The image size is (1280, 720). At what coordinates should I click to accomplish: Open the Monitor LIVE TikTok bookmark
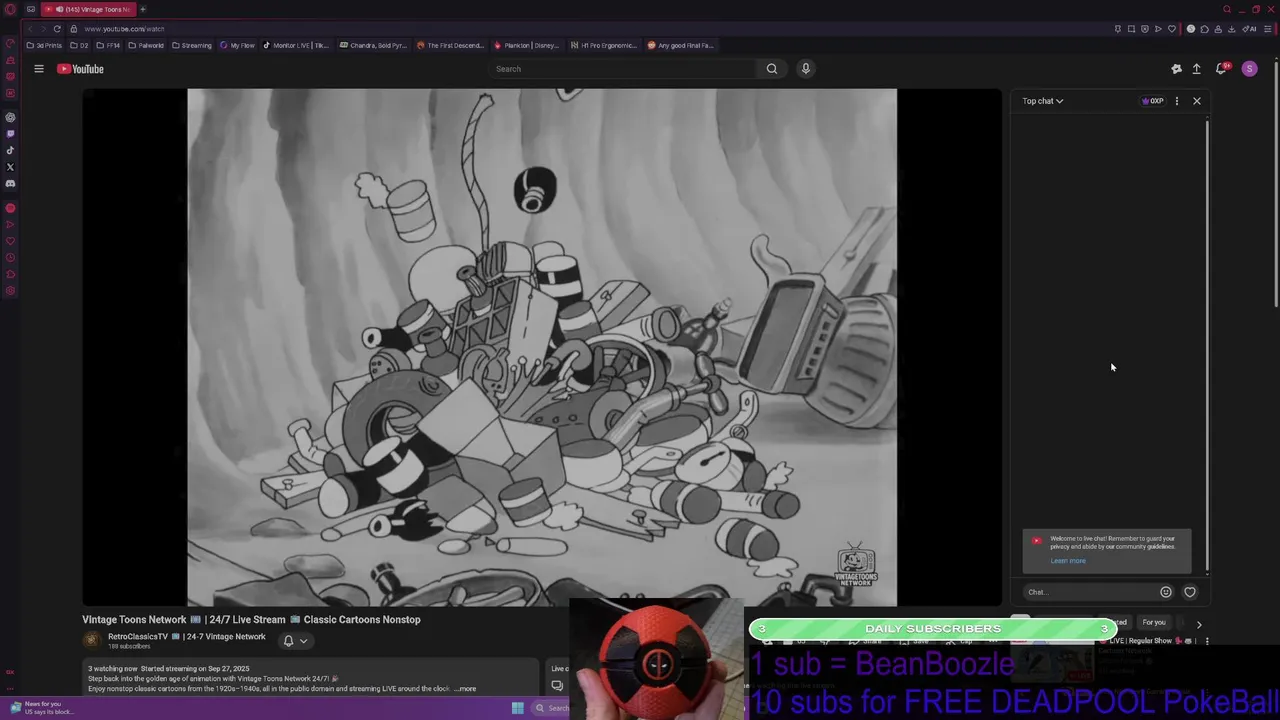click(x=296, y=45)
